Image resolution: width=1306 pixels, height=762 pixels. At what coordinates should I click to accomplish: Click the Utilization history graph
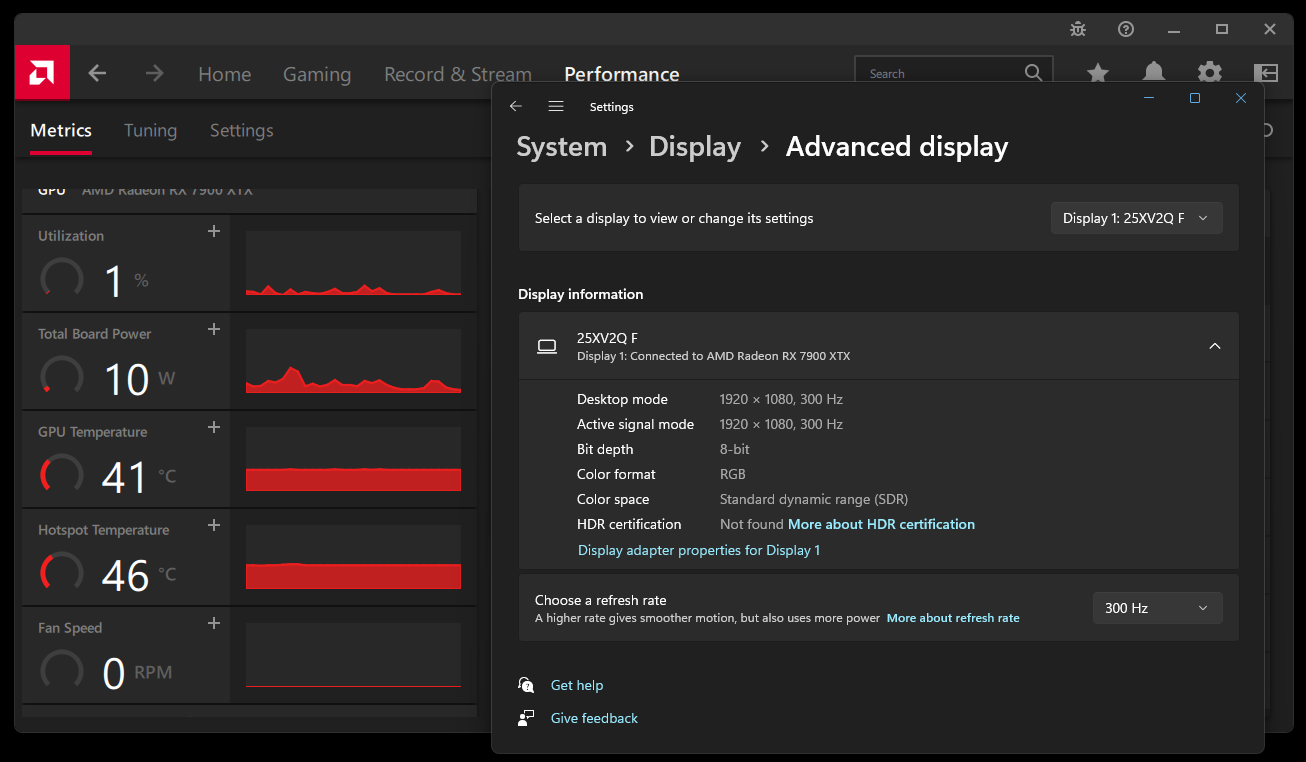(x=353, y=264)
